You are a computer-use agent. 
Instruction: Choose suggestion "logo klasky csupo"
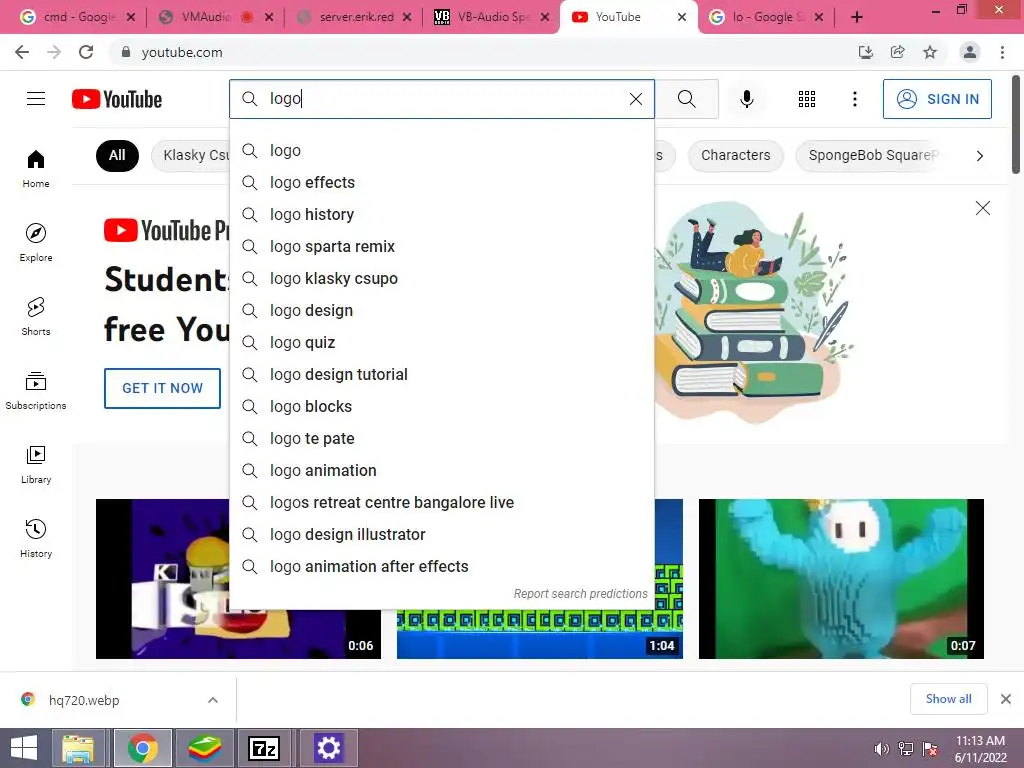(441, 278)
